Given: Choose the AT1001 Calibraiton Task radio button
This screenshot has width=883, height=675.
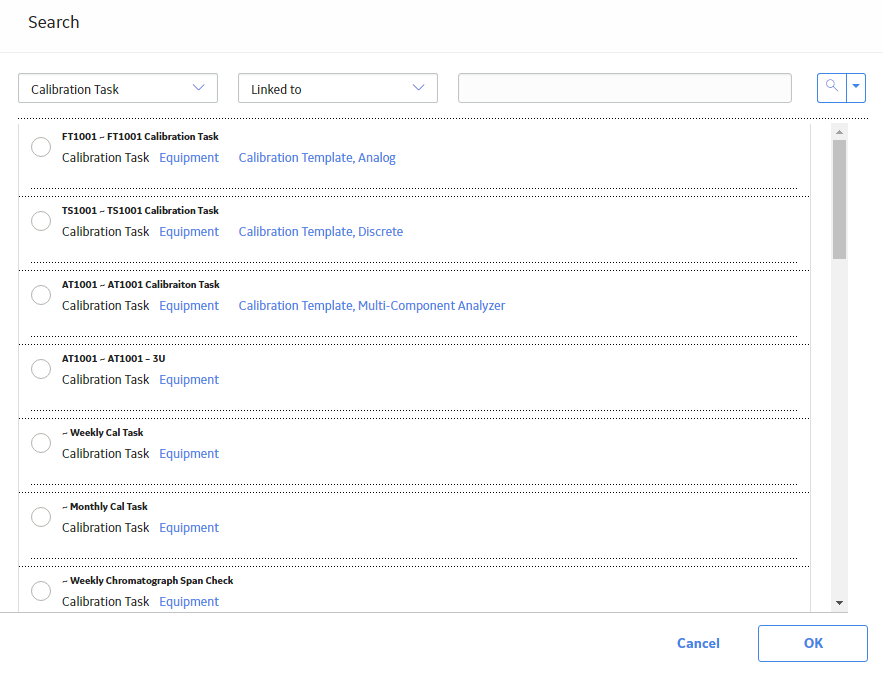Looking at the screenshot, I should click(41, 295).
